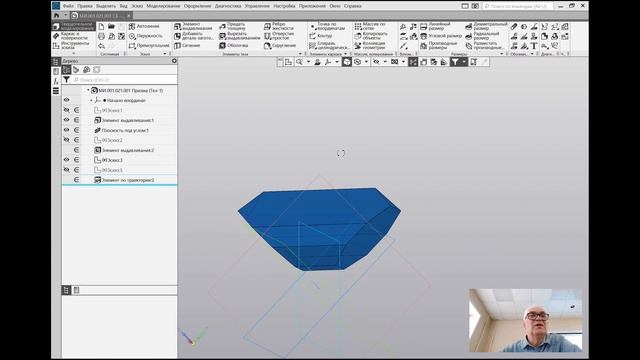Click Вырезать выдавливанием tool

[x=239, y=36]
